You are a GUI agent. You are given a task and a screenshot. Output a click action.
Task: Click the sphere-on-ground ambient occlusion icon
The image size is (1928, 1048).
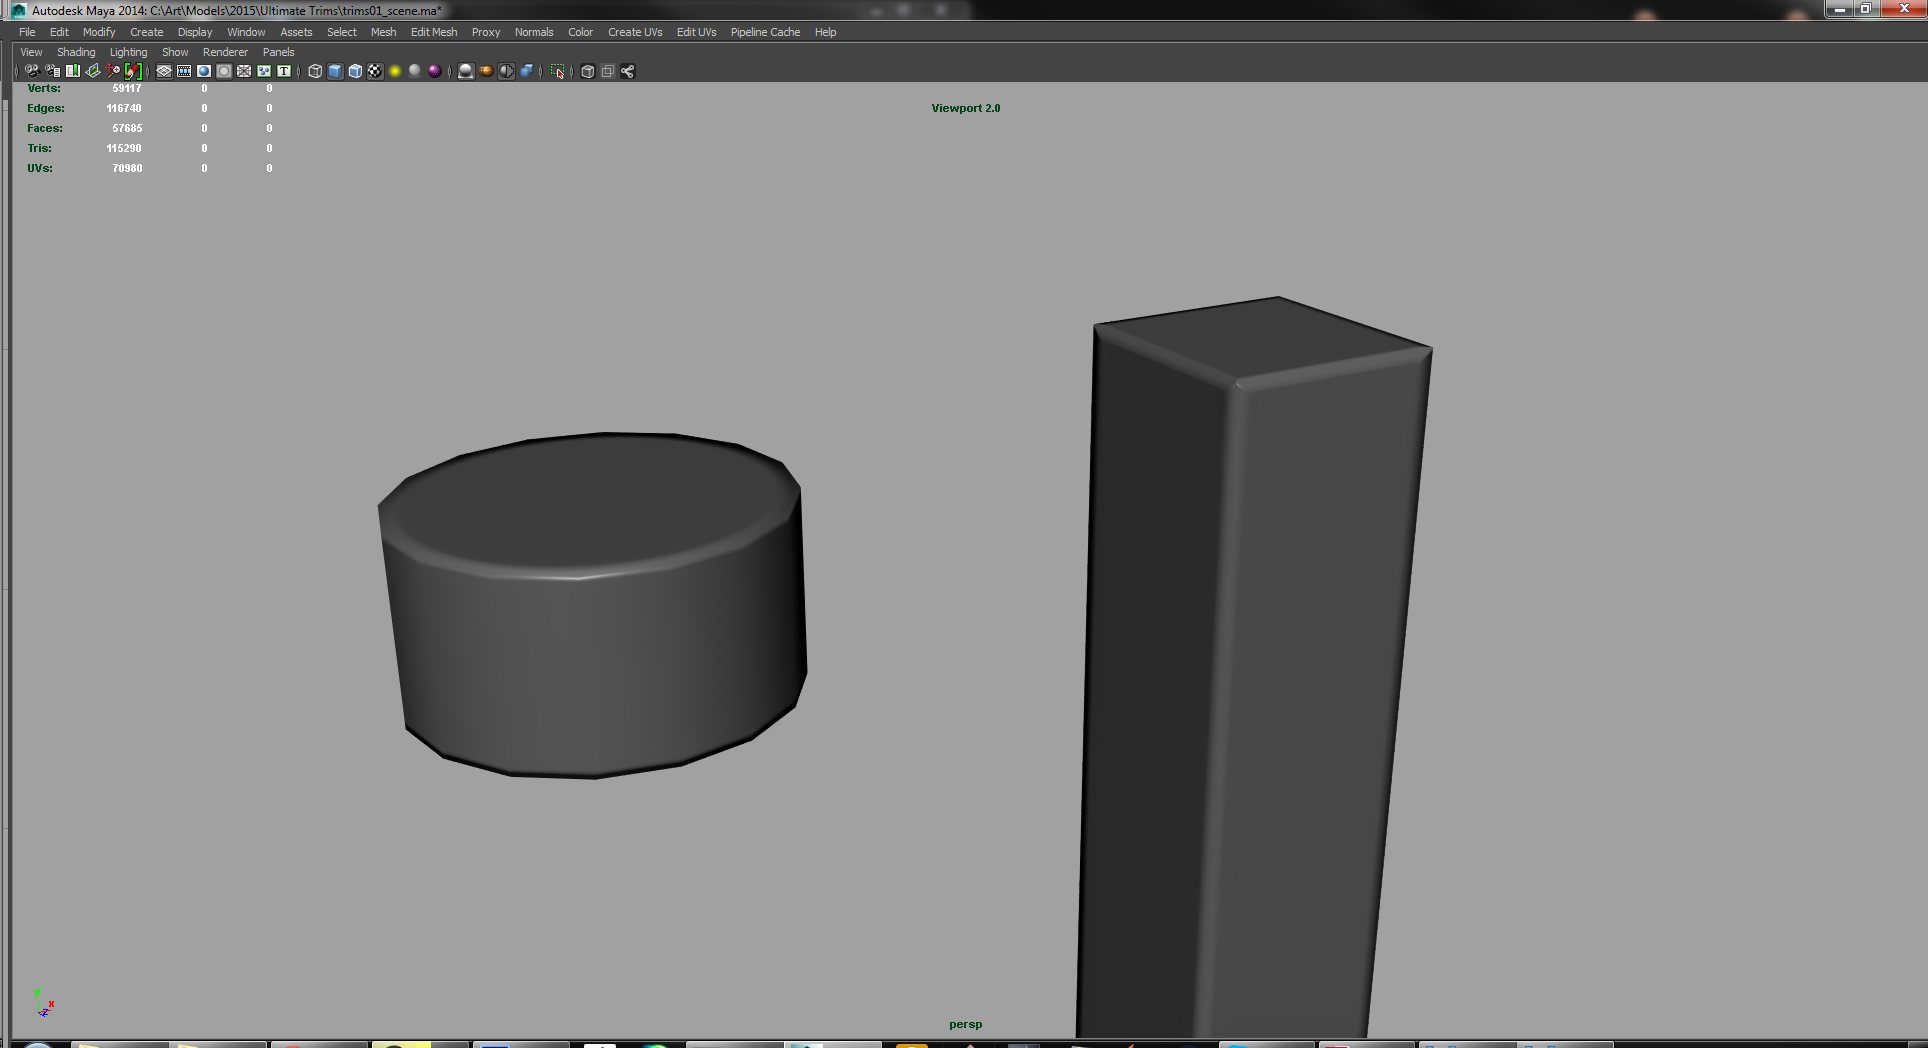(466, 71)
